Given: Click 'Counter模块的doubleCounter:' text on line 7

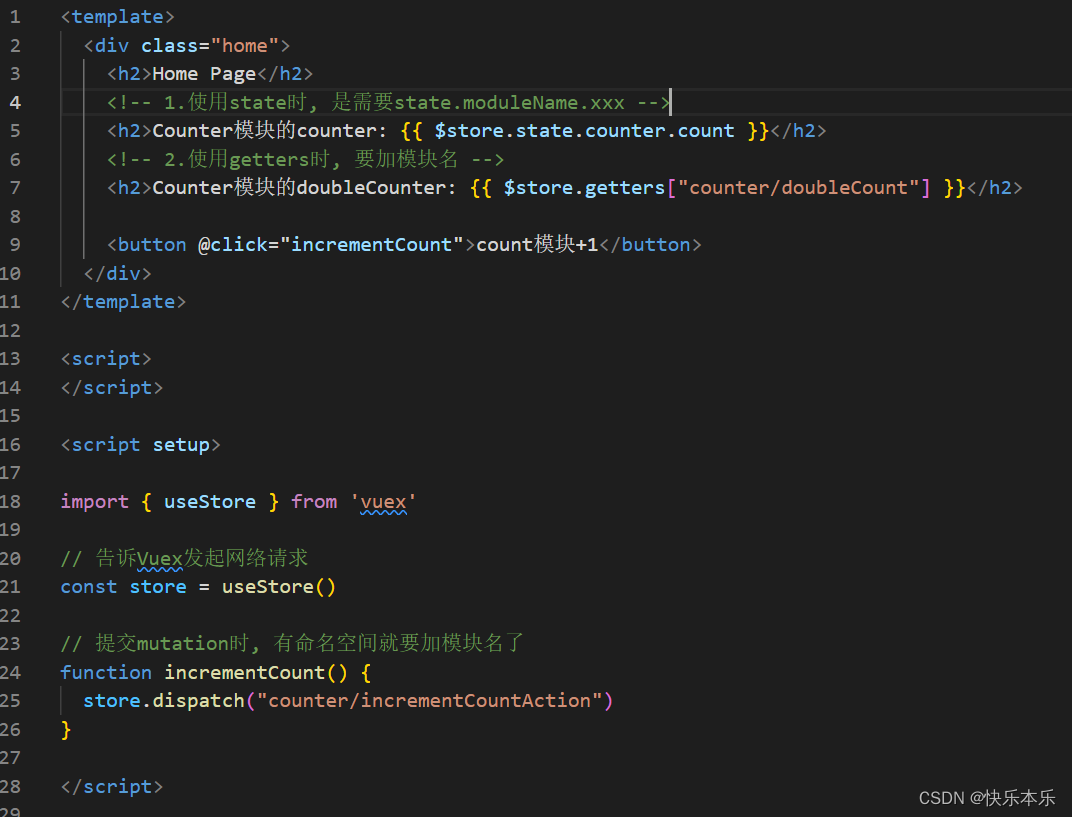Looking at the screenshot, I should [x=304, y=188].
